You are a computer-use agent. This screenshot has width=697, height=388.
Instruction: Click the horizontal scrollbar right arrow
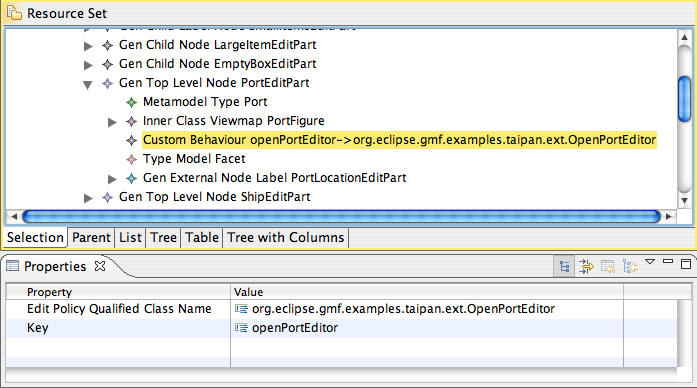pos(669,216)
